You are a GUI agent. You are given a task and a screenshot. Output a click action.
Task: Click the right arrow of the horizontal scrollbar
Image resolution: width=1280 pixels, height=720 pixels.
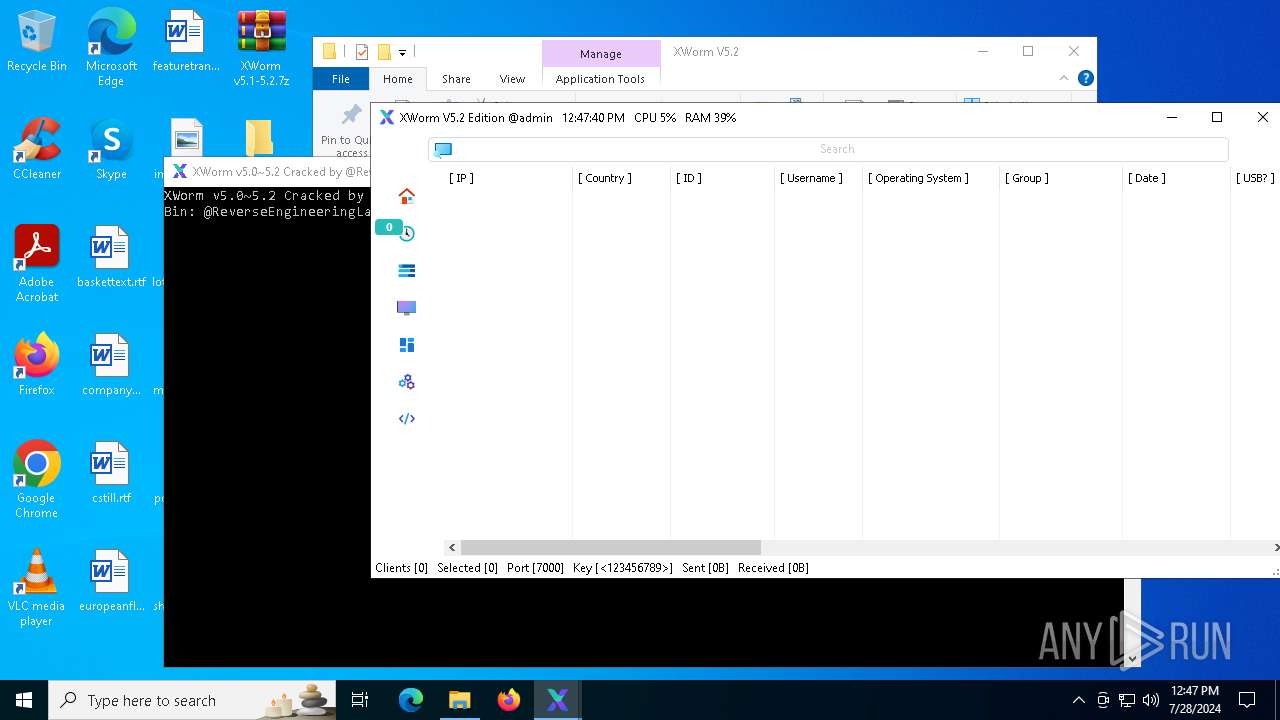click(x=1276, y=547)
